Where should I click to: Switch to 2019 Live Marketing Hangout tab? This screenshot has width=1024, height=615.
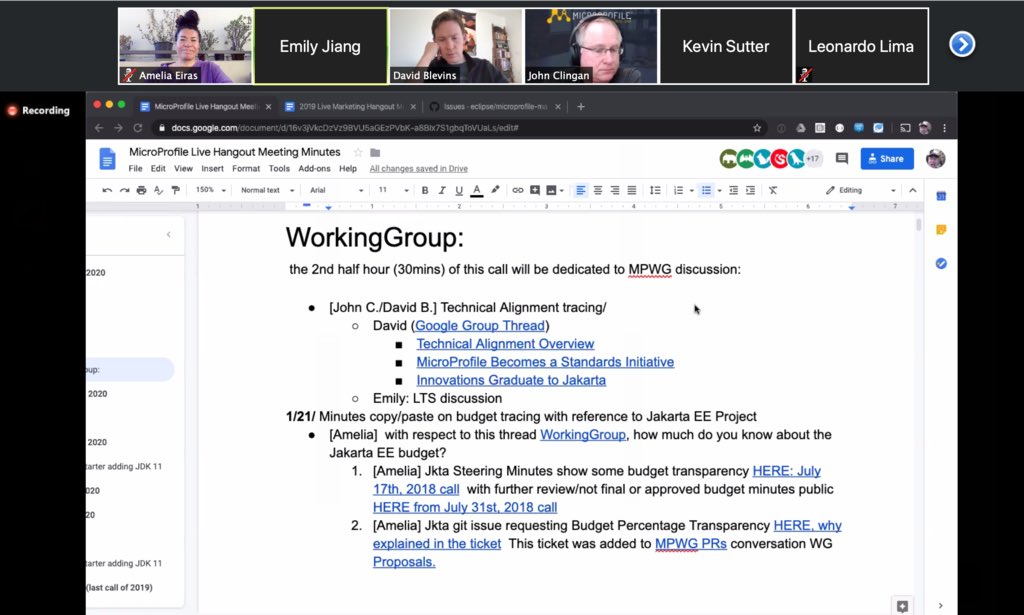[x=350, y=106]
